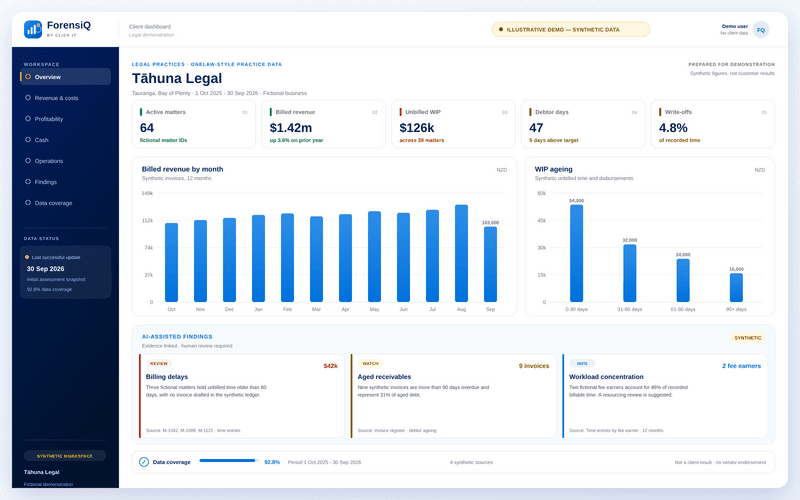Viewport: 800px width, 500px height.
Task: Open the Aged receivables finding card
Action: point(453,396)
